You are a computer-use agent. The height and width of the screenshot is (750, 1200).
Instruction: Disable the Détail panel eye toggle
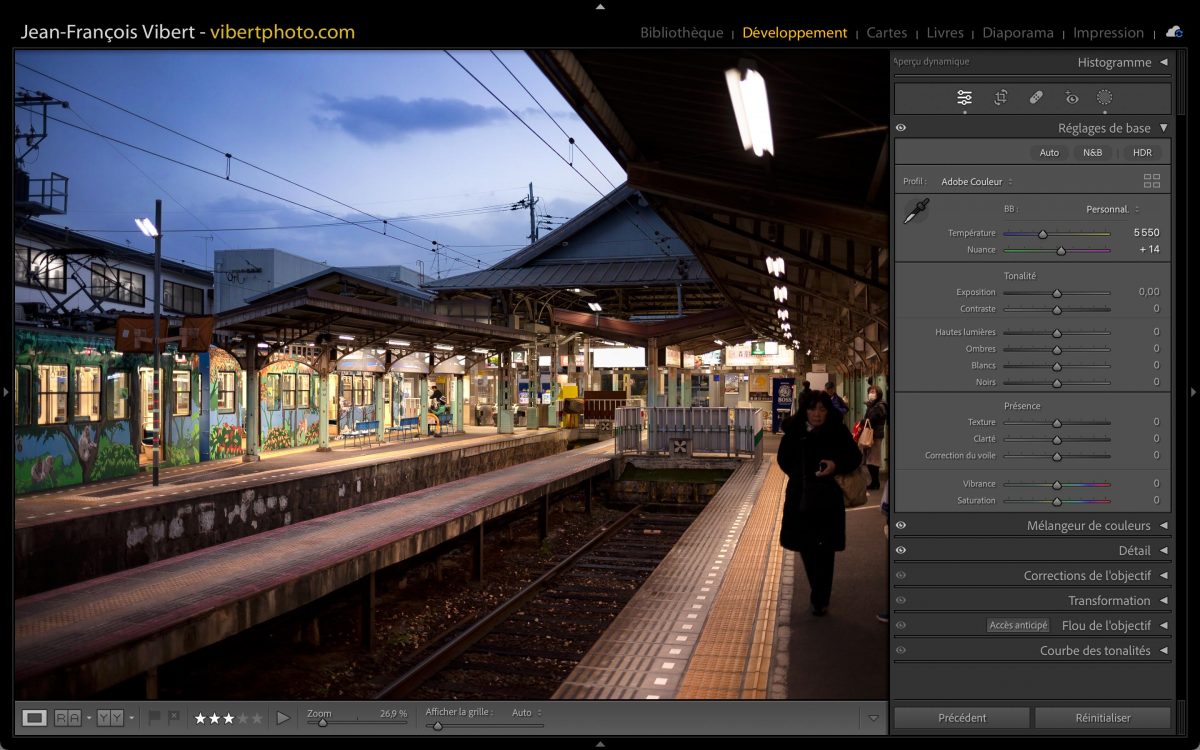coord(901,550)
